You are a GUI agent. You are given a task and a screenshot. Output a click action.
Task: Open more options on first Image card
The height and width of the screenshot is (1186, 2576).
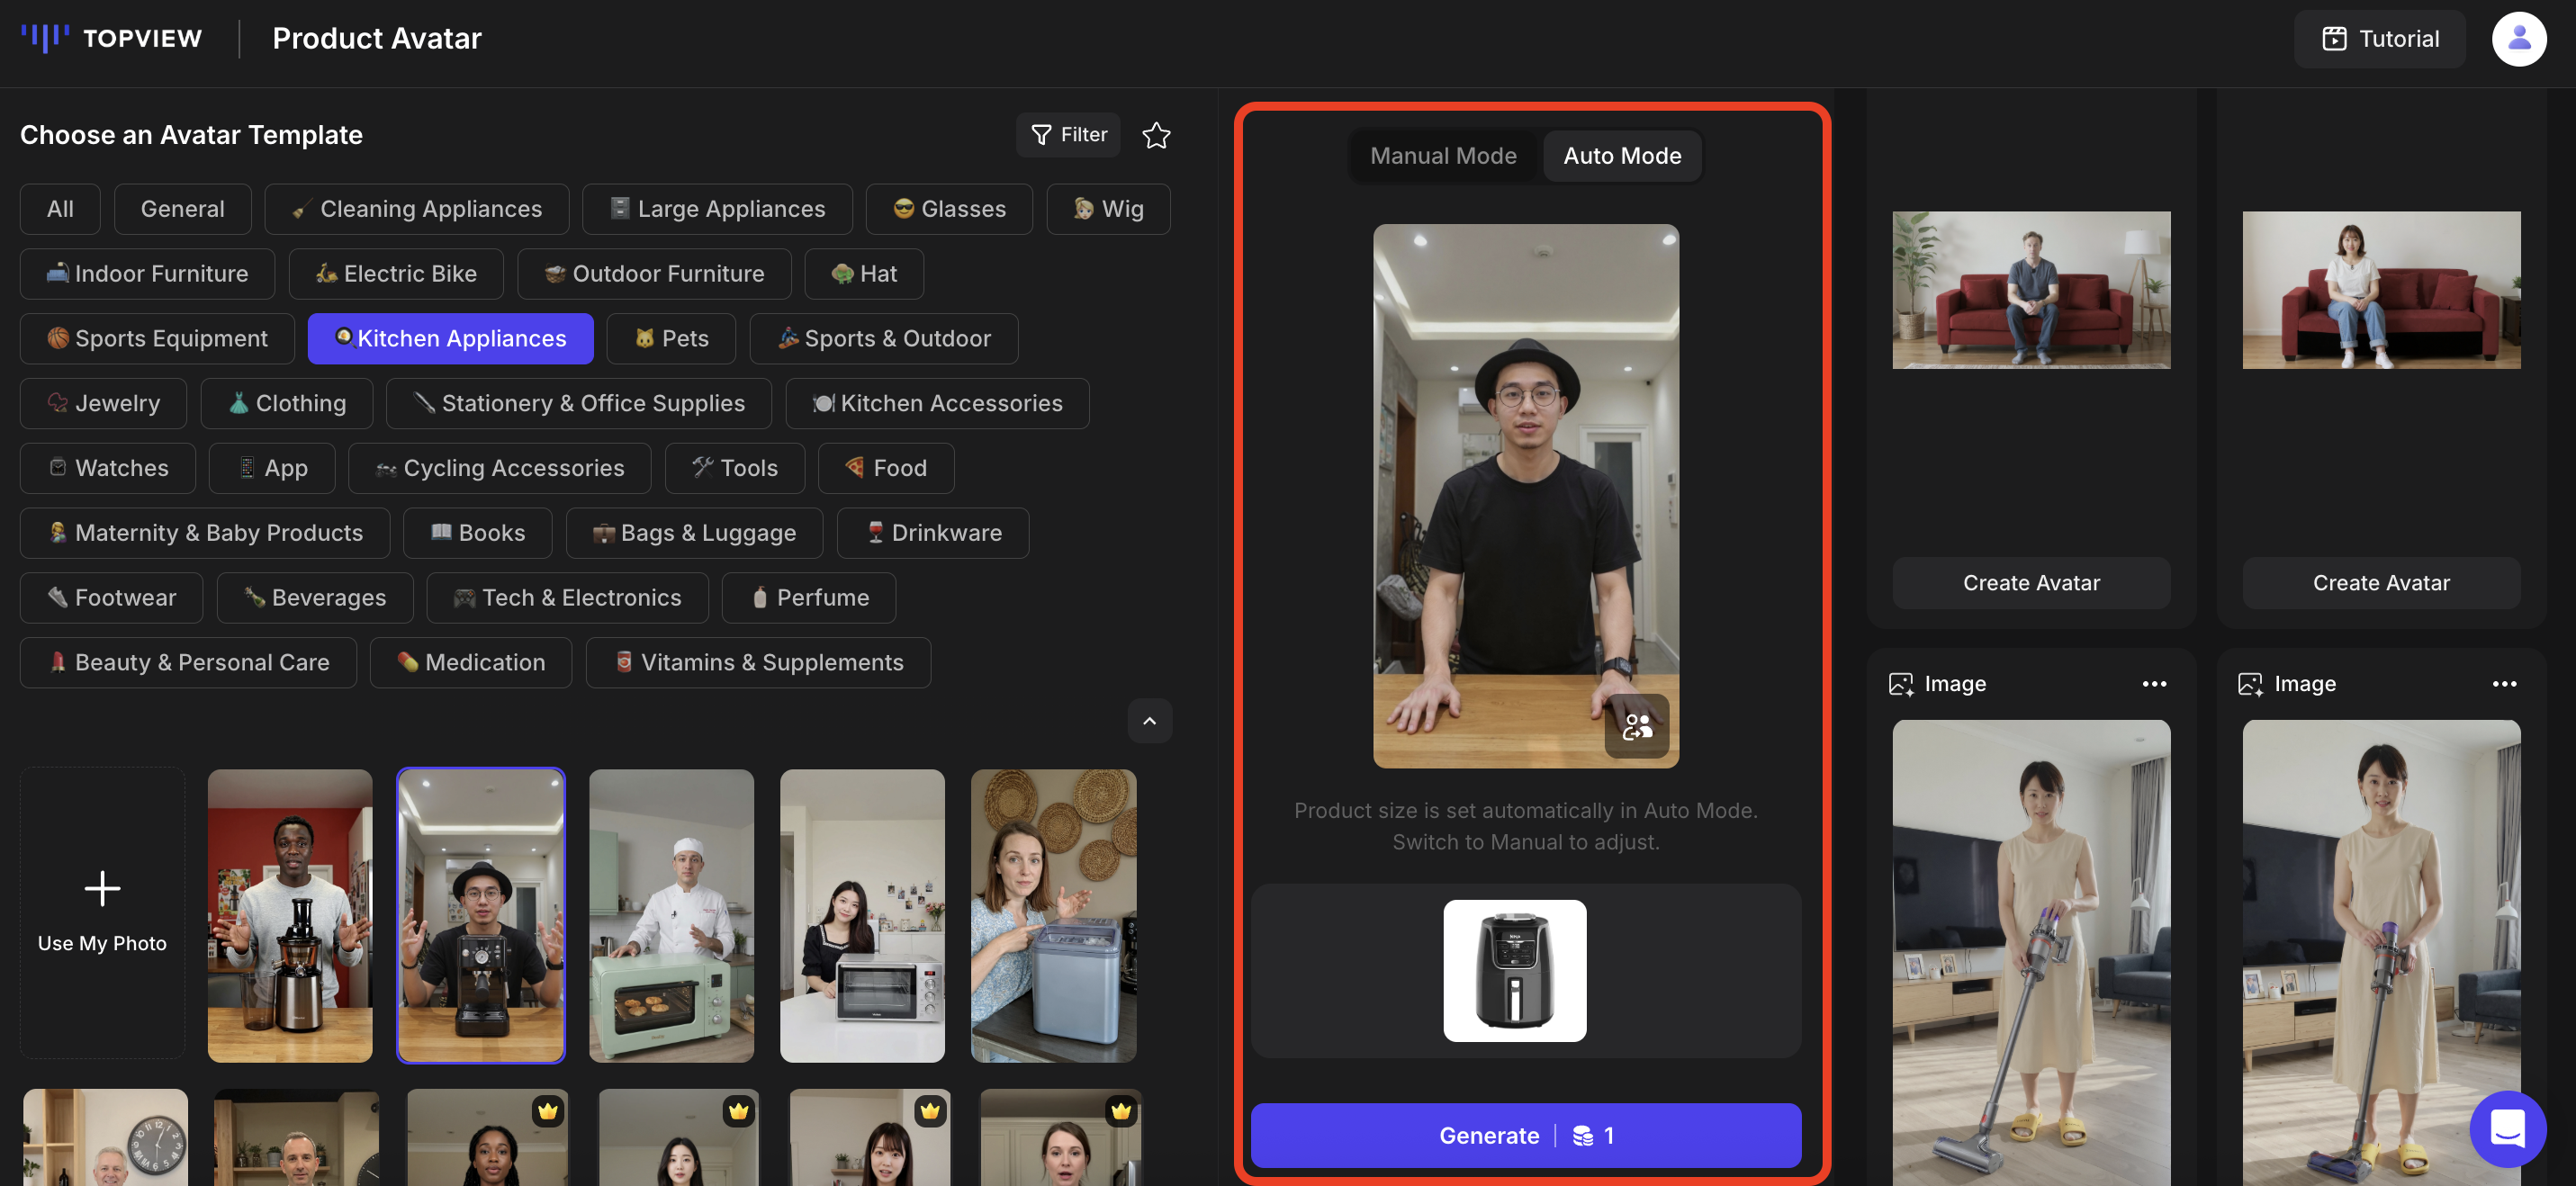coord(2154,684)
